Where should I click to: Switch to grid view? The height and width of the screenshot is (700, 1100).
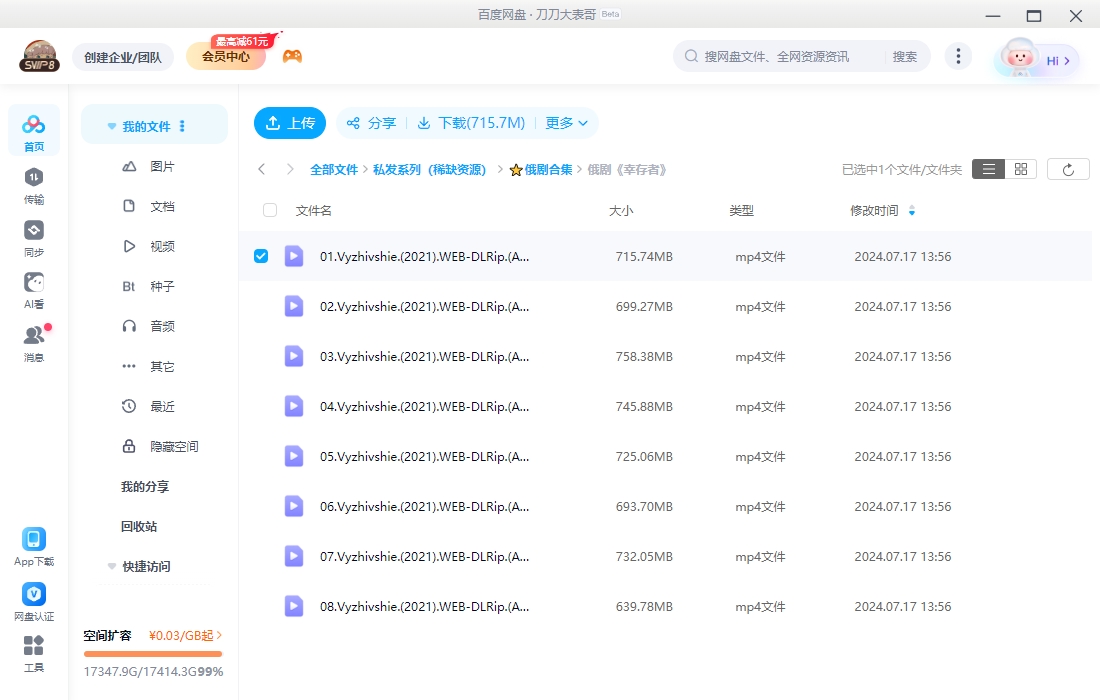(1021, 169)
